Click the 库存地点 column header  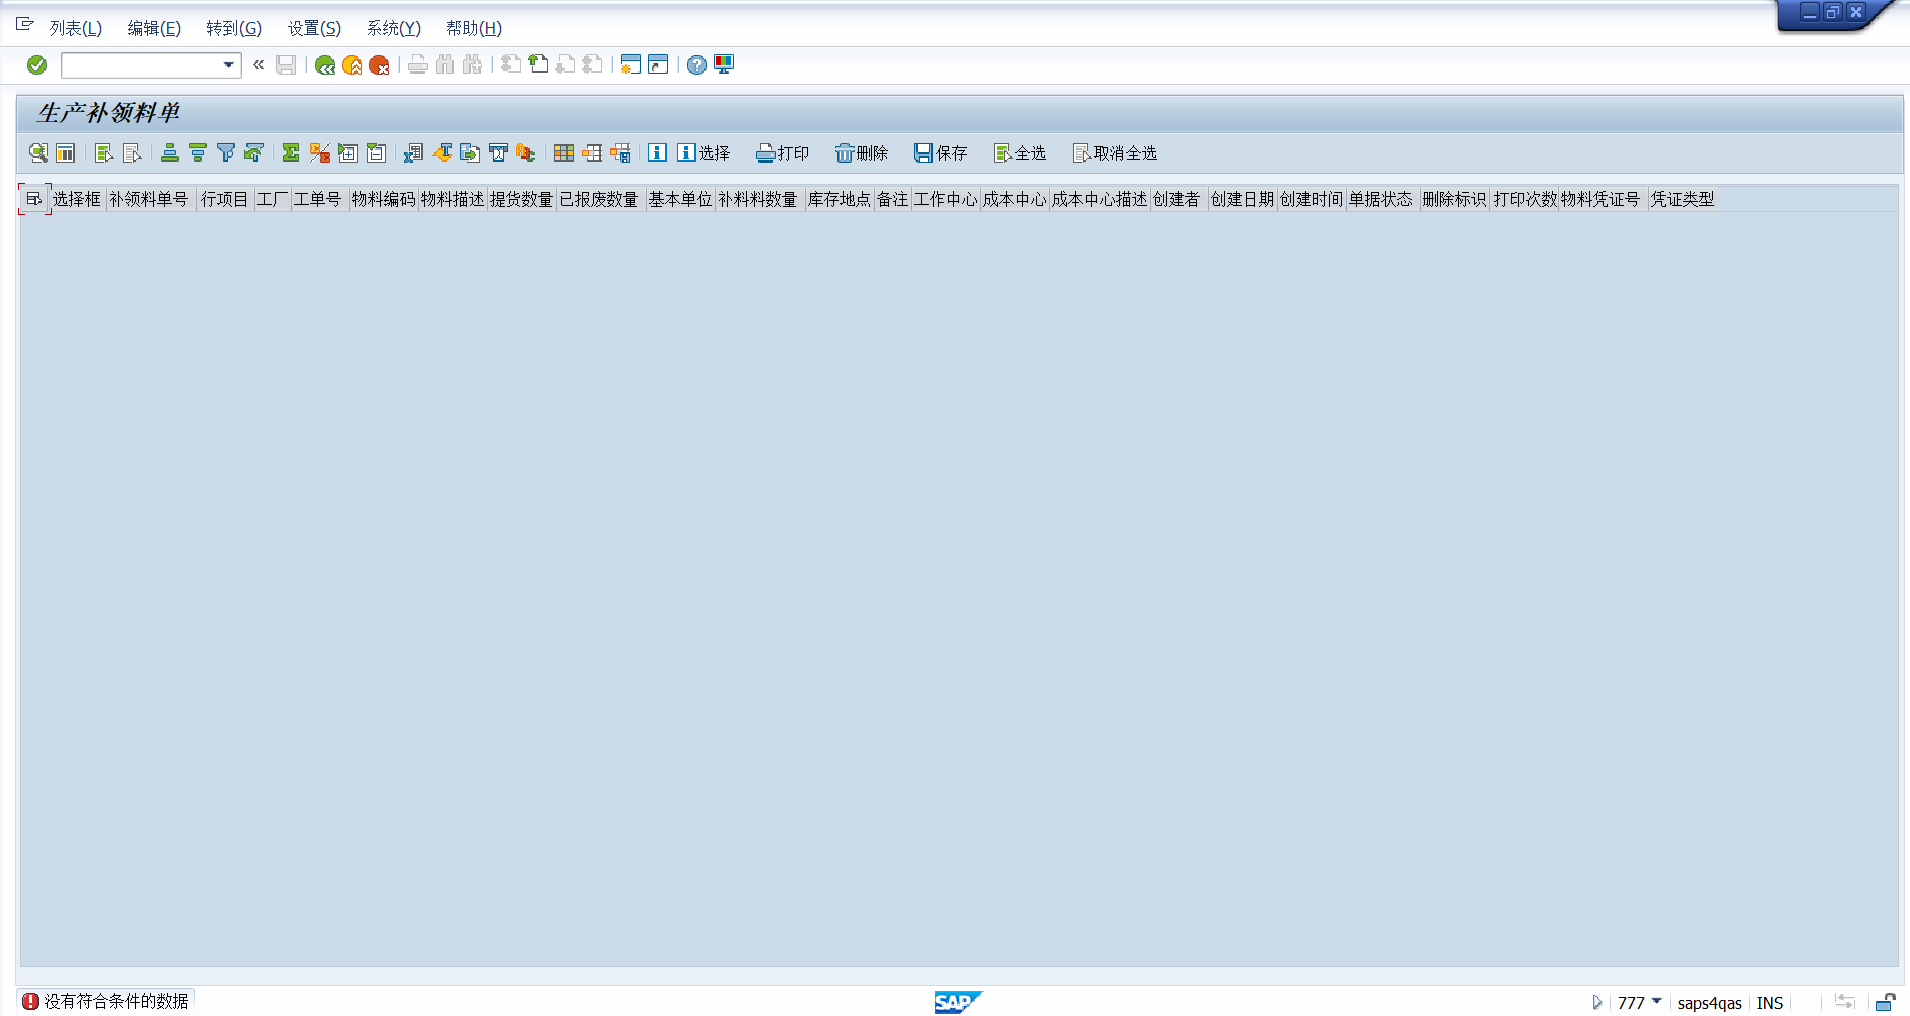tap(839, 199)
